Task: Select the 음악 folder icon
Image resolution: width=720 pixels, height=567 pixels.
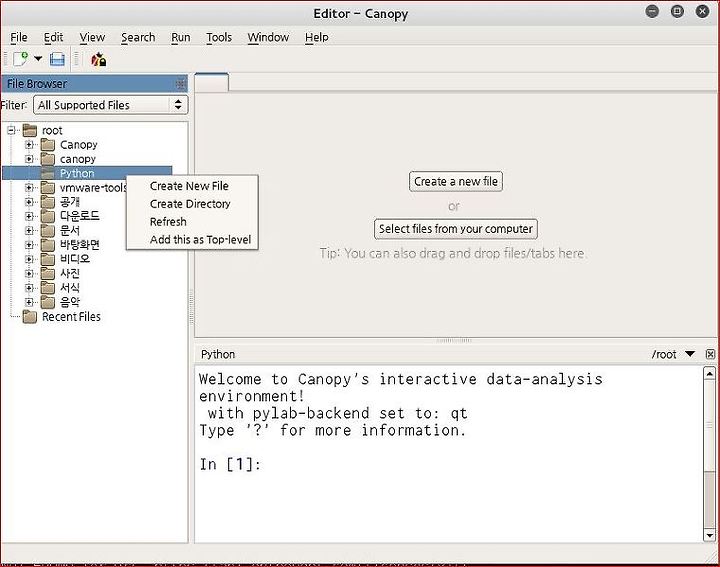Action: 48,302
